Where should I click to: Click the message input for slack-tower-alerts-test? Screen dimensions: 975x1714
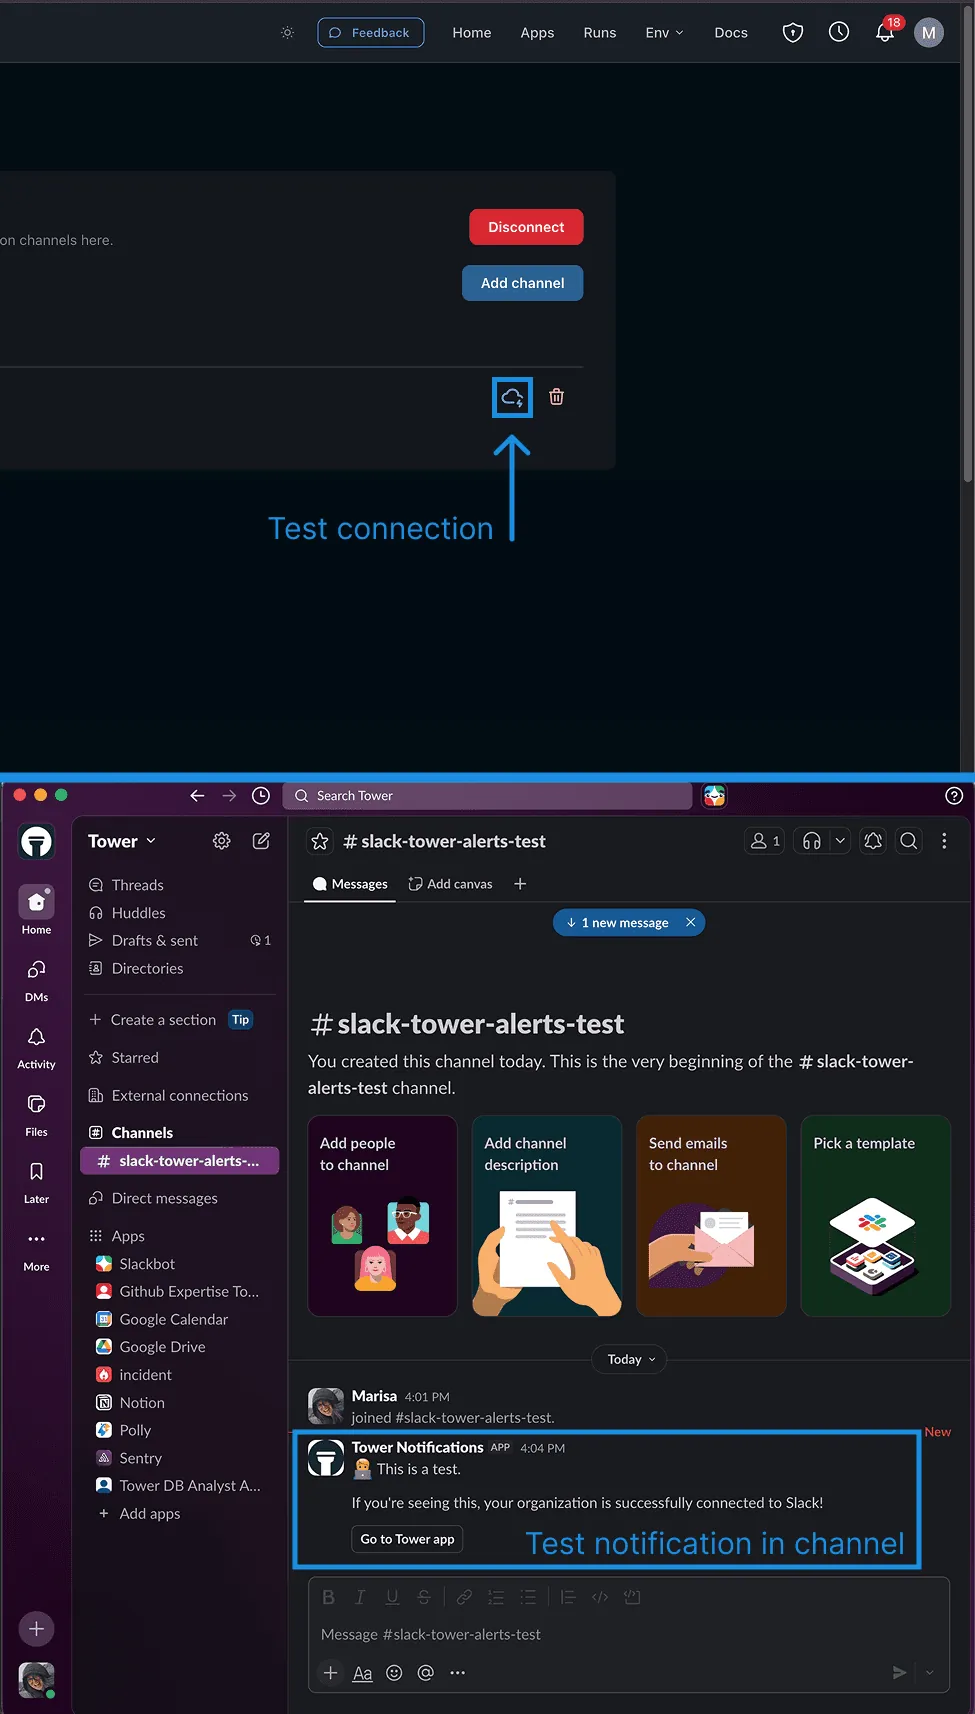coord(628,1635)
